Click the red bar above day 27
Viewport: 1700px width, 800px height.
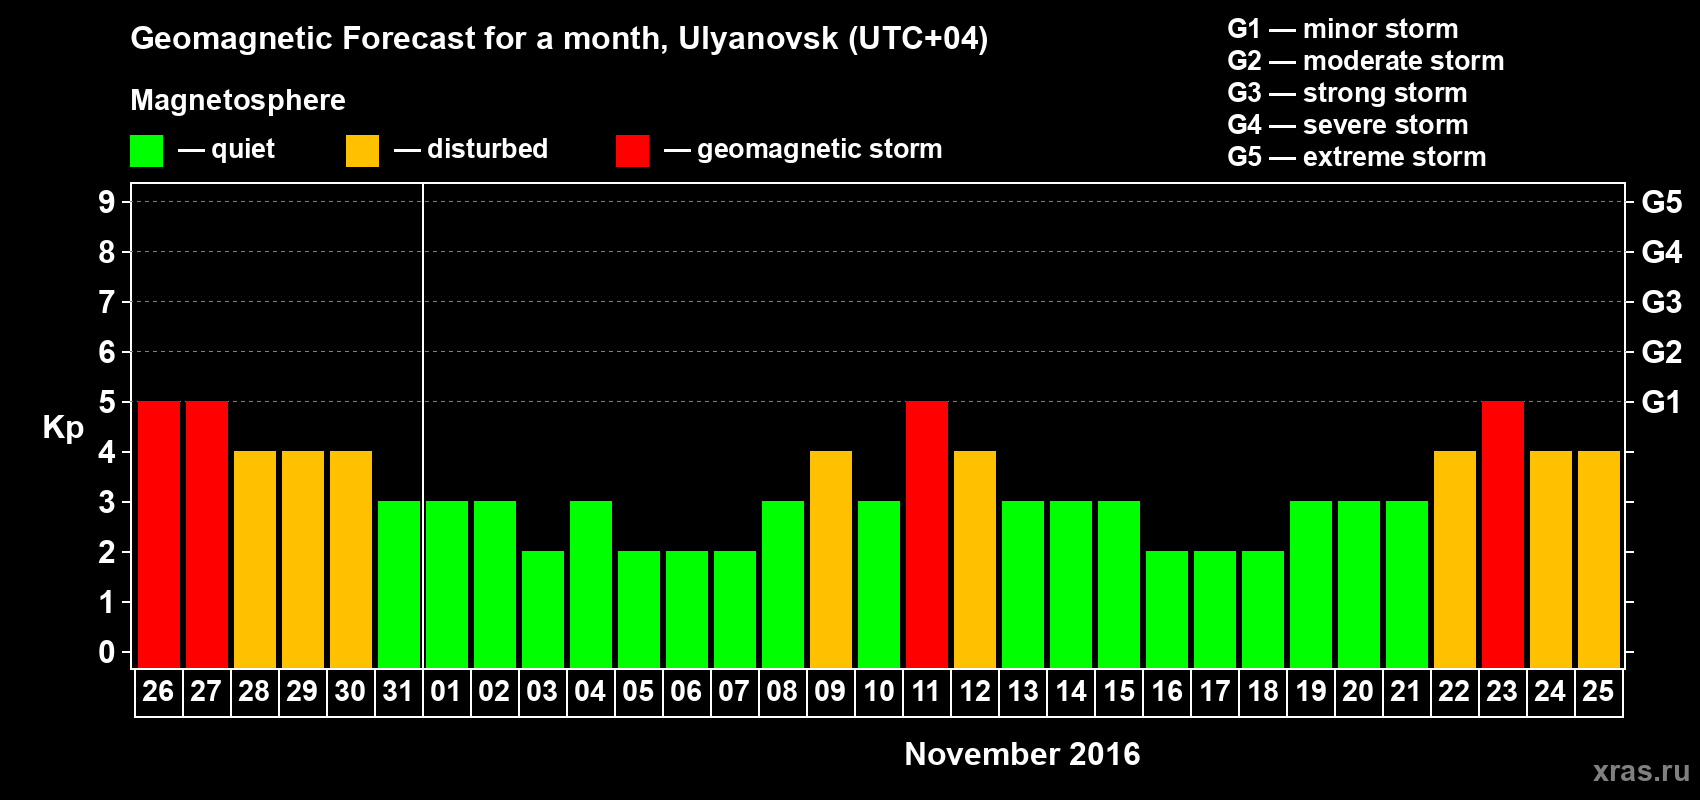(207, 535)
